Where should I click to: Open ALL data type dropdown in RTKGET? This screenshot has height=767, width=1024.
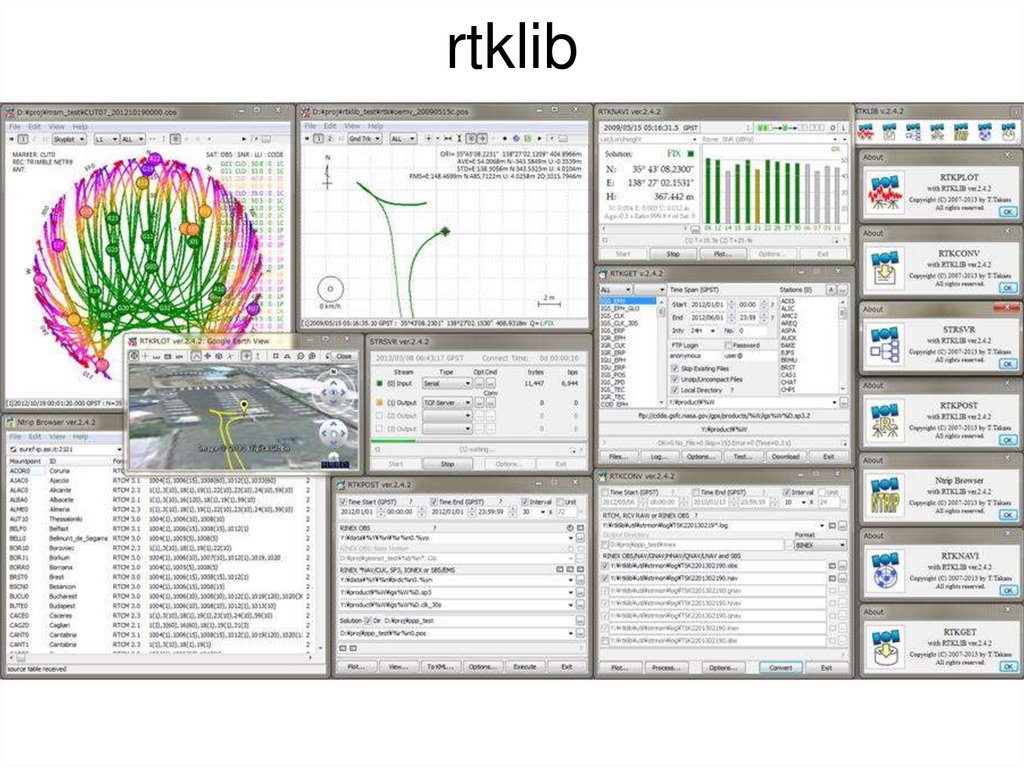[615, 289]
